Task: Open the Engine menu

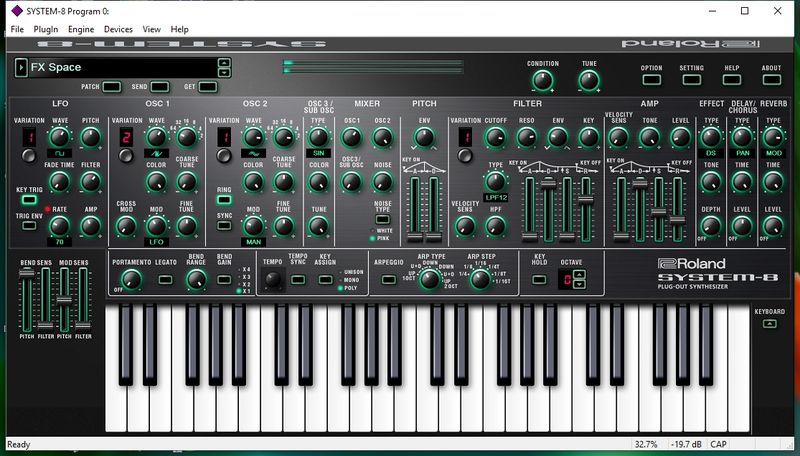Action: [81, 29]
